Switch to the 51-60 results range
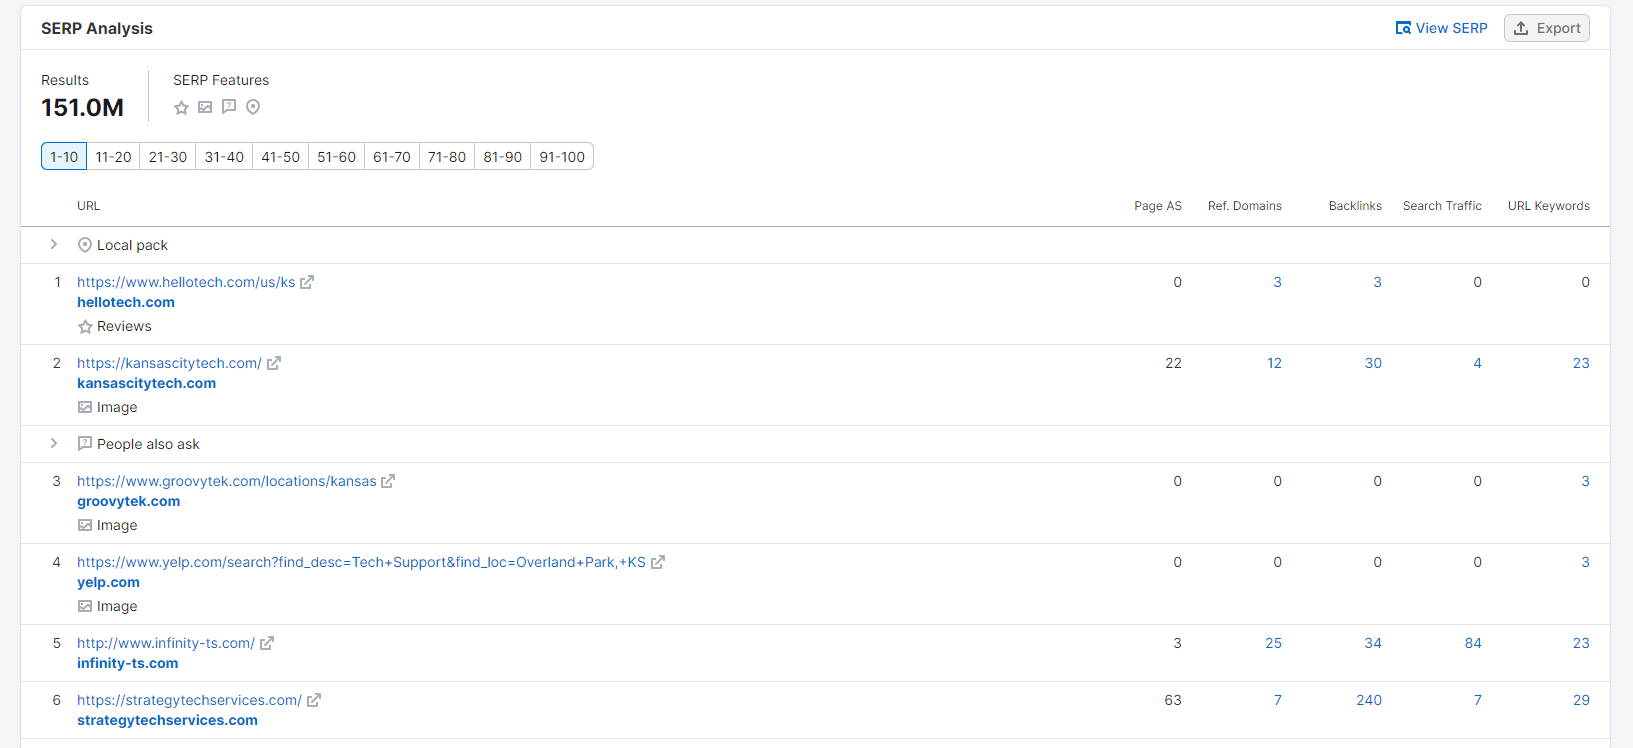Viewport: 1633px width, 748px height. click(337, 157)
